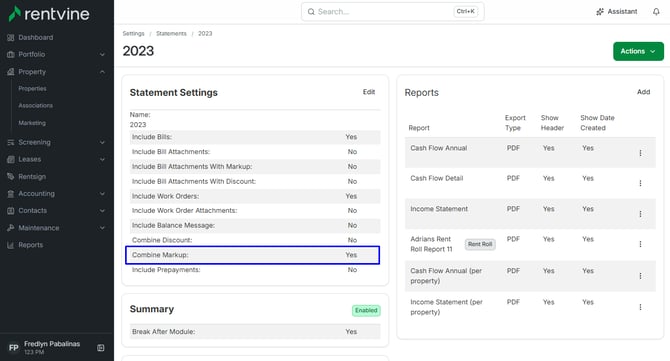Click the Accounting sidebar icon
The image size is (670, 361).
click(x=11, y=194)
